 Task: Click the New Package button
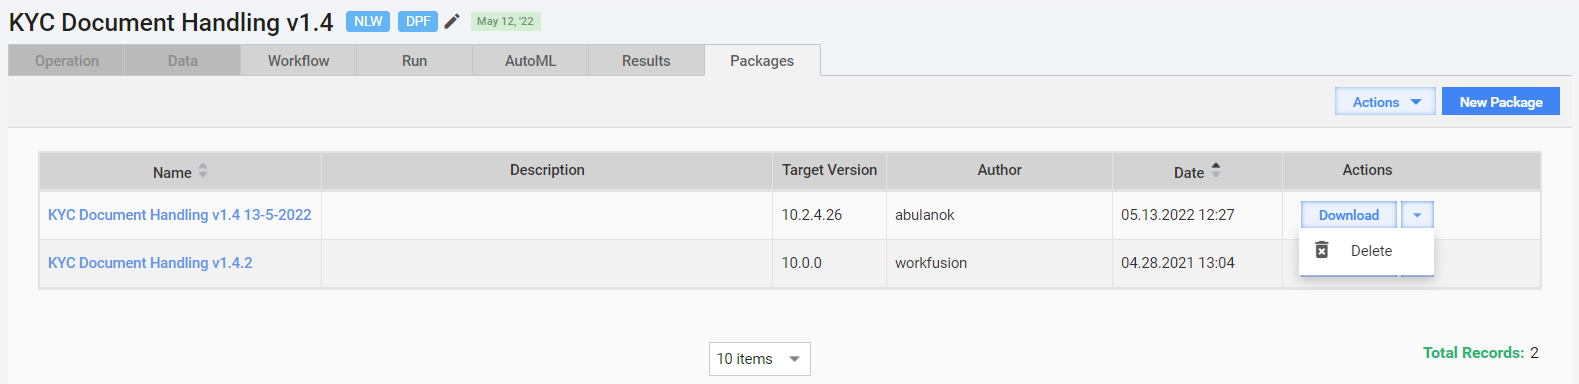(1501, 102)
